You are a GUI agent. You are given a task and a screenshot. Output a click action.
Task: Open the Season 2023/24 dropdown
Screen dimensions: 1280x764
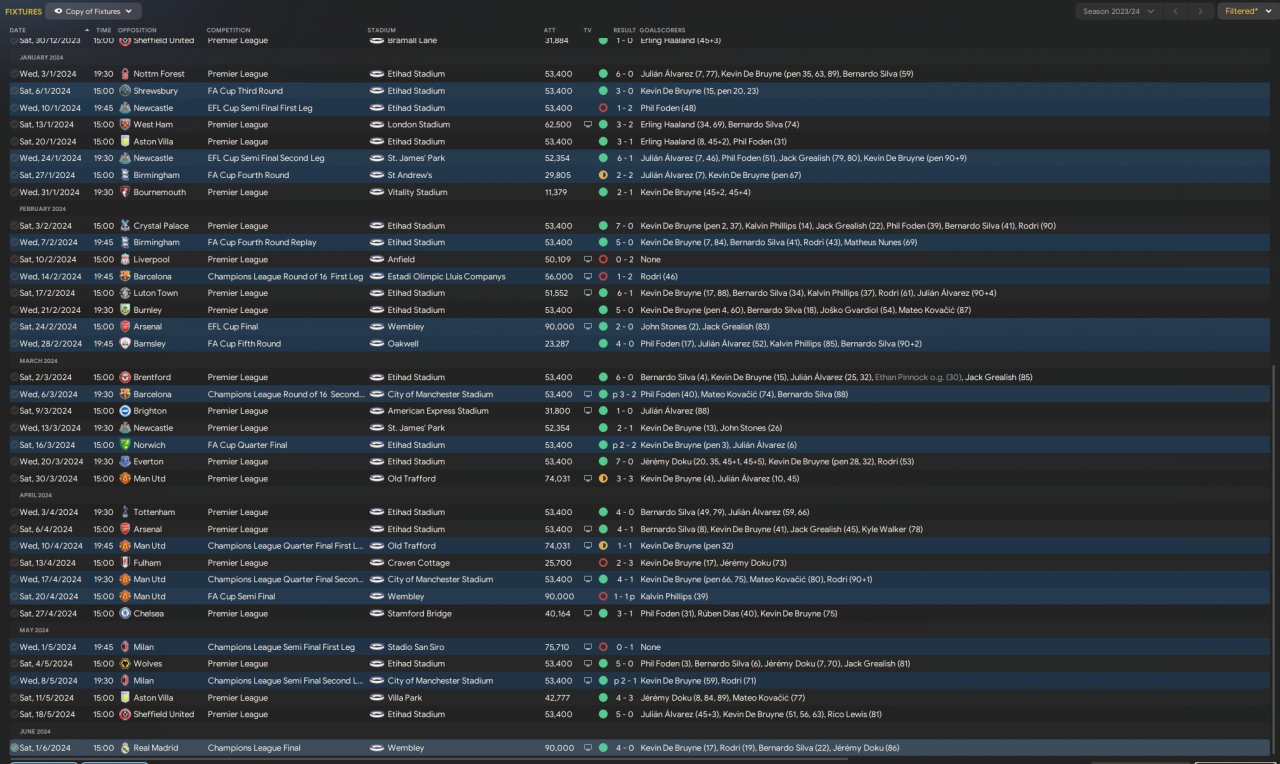coord(1118,11)
